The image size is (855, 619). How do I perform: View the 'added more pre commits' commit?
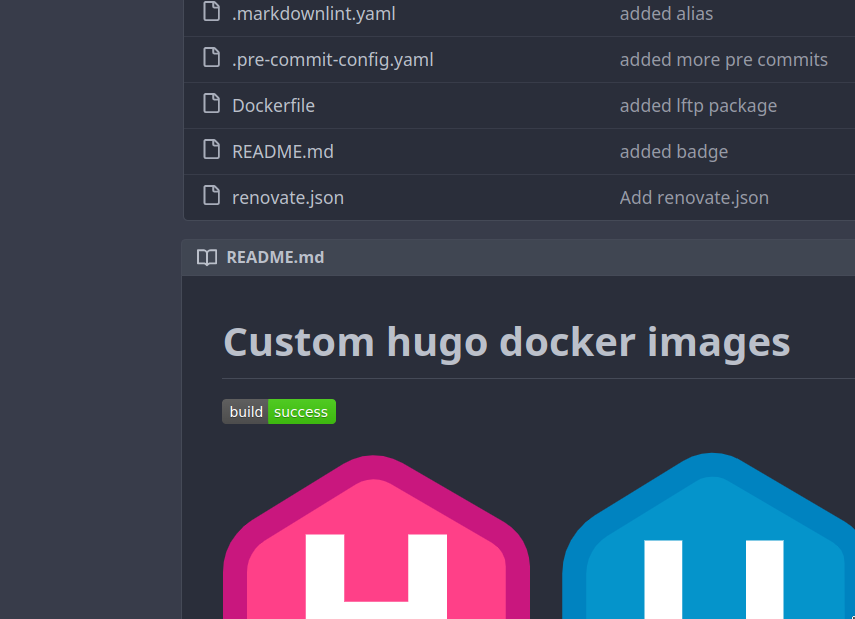click(723, 60)
